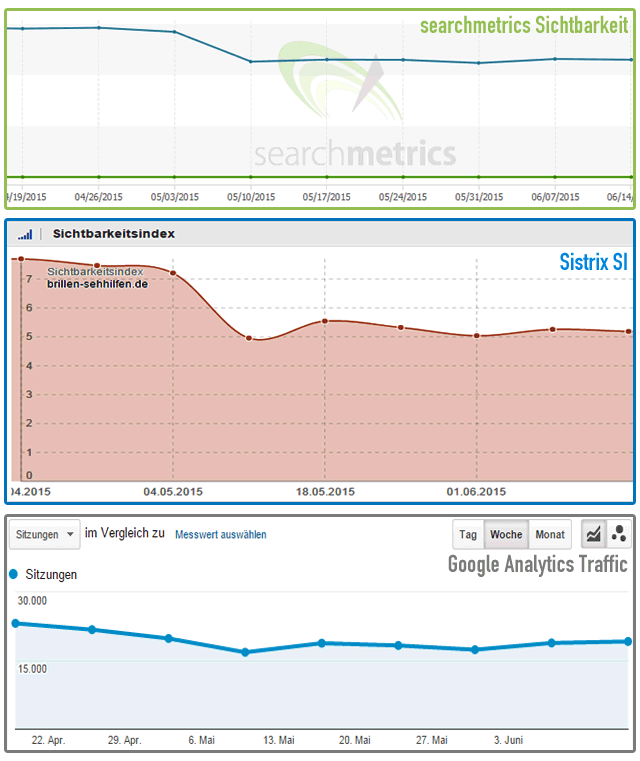Click the lowest Analytics sessions point near 13. Mai
This screenshot has width=640, height=761.
point(246,652)
